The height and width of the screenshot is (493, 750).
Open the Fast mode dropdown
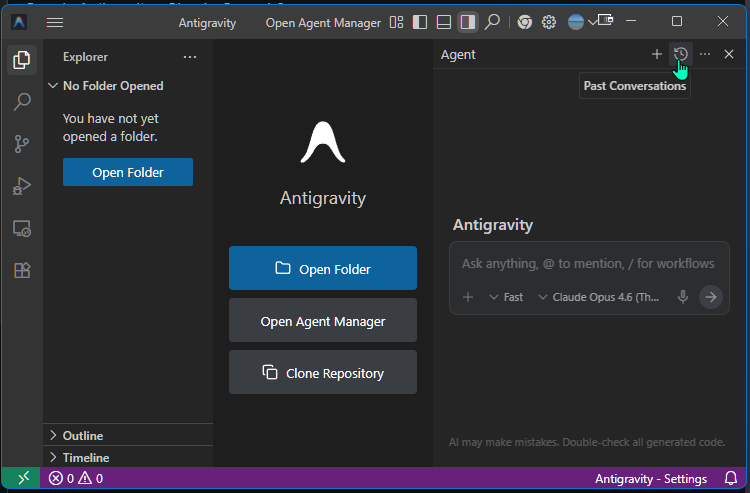(506, 297)
